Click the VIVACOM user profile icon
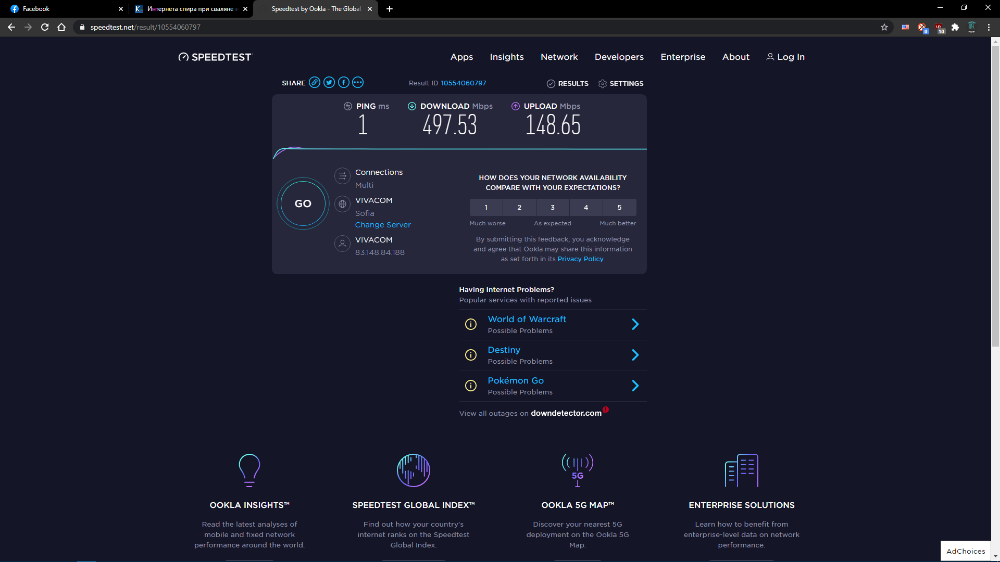Image resolution: width=1000 pixels, height=562 pixels. (x=342, y=243)
